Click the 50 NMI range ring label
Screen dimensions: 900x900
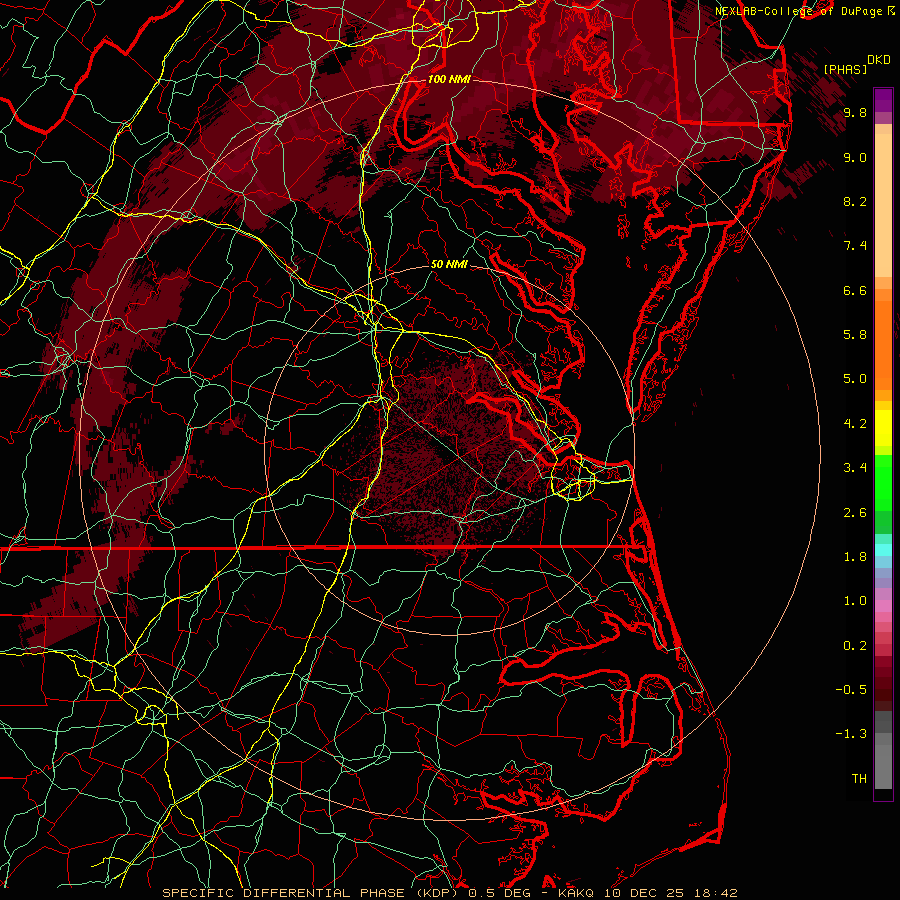(x=449, y=264)
